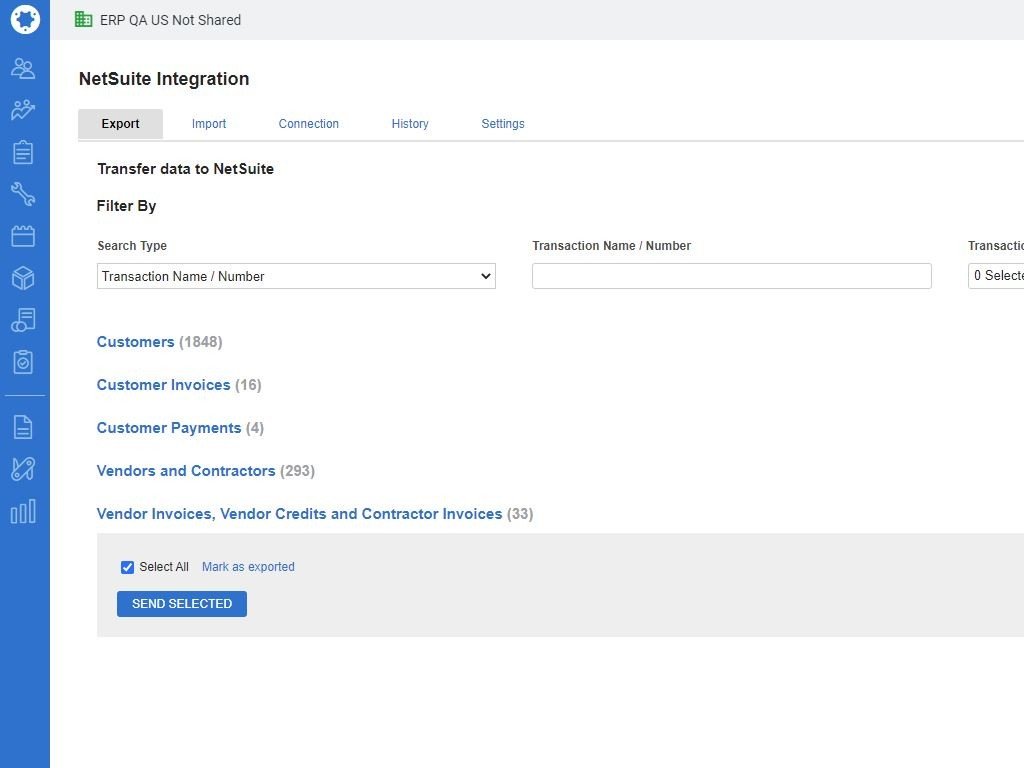Focus the Transaction Name / Number input field
This screenshot has width=1024, height=768.
point(731,276)
